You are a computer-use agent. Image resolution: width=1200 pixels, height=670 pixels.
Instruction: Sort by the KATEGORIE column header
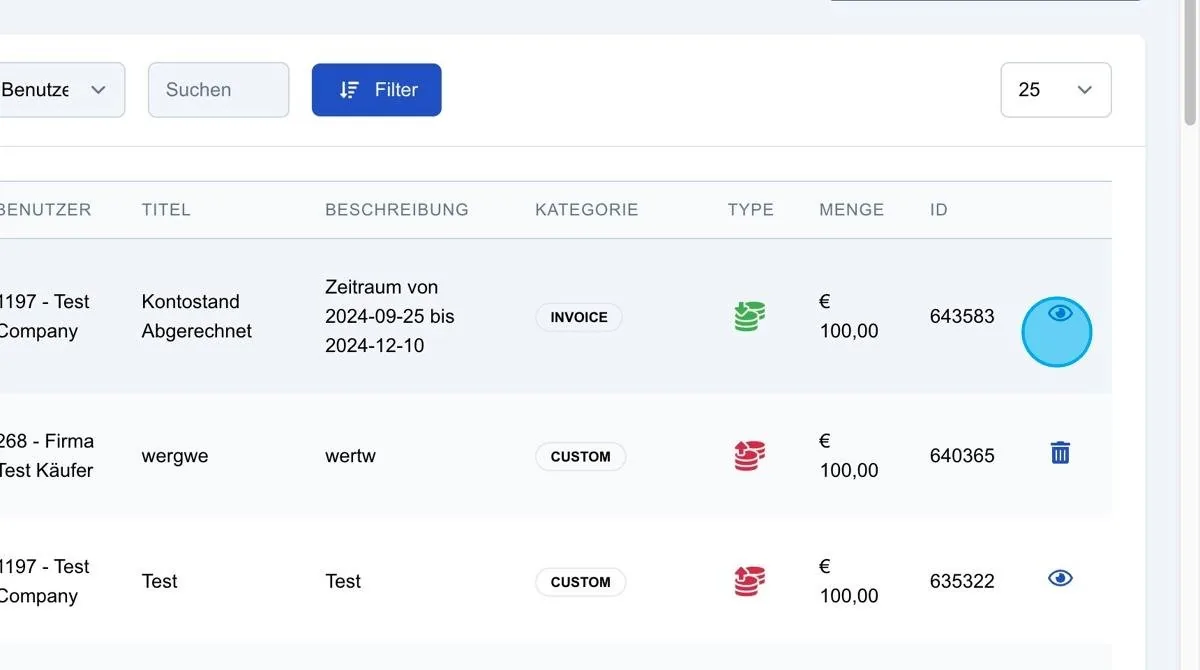click(587, 210)
